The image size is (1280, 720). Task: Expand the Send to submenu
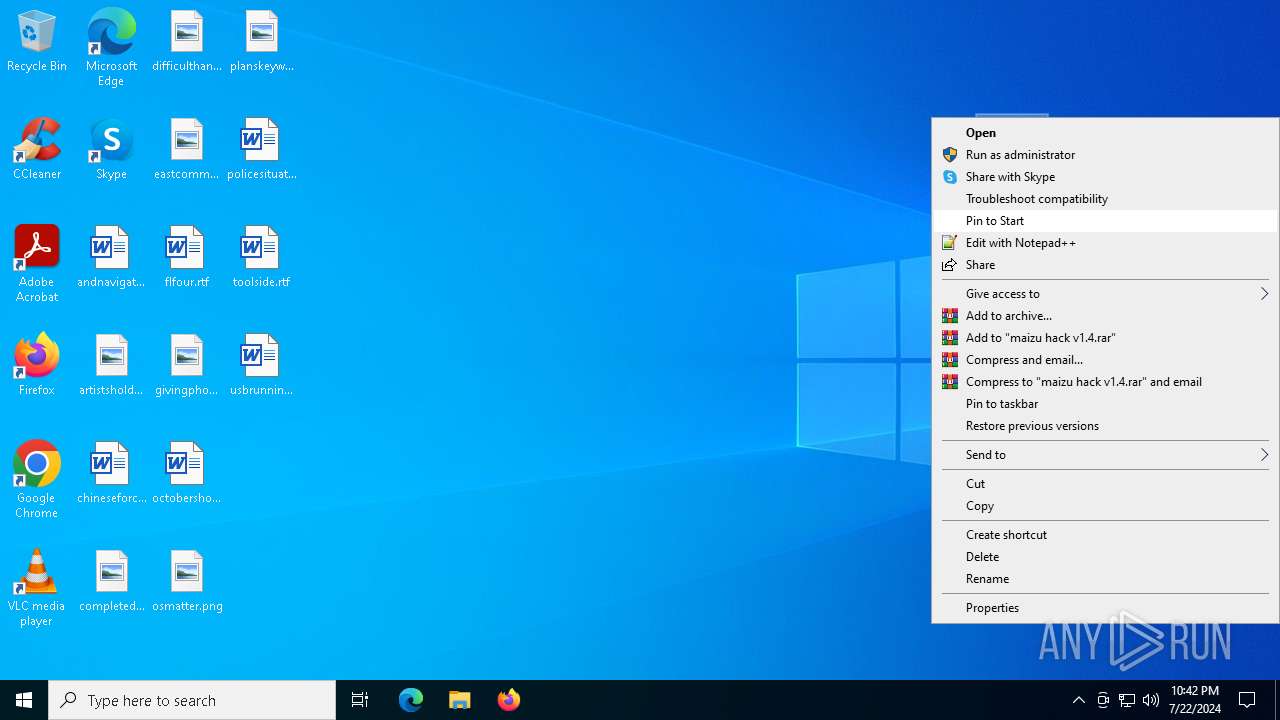[1105, 455]
